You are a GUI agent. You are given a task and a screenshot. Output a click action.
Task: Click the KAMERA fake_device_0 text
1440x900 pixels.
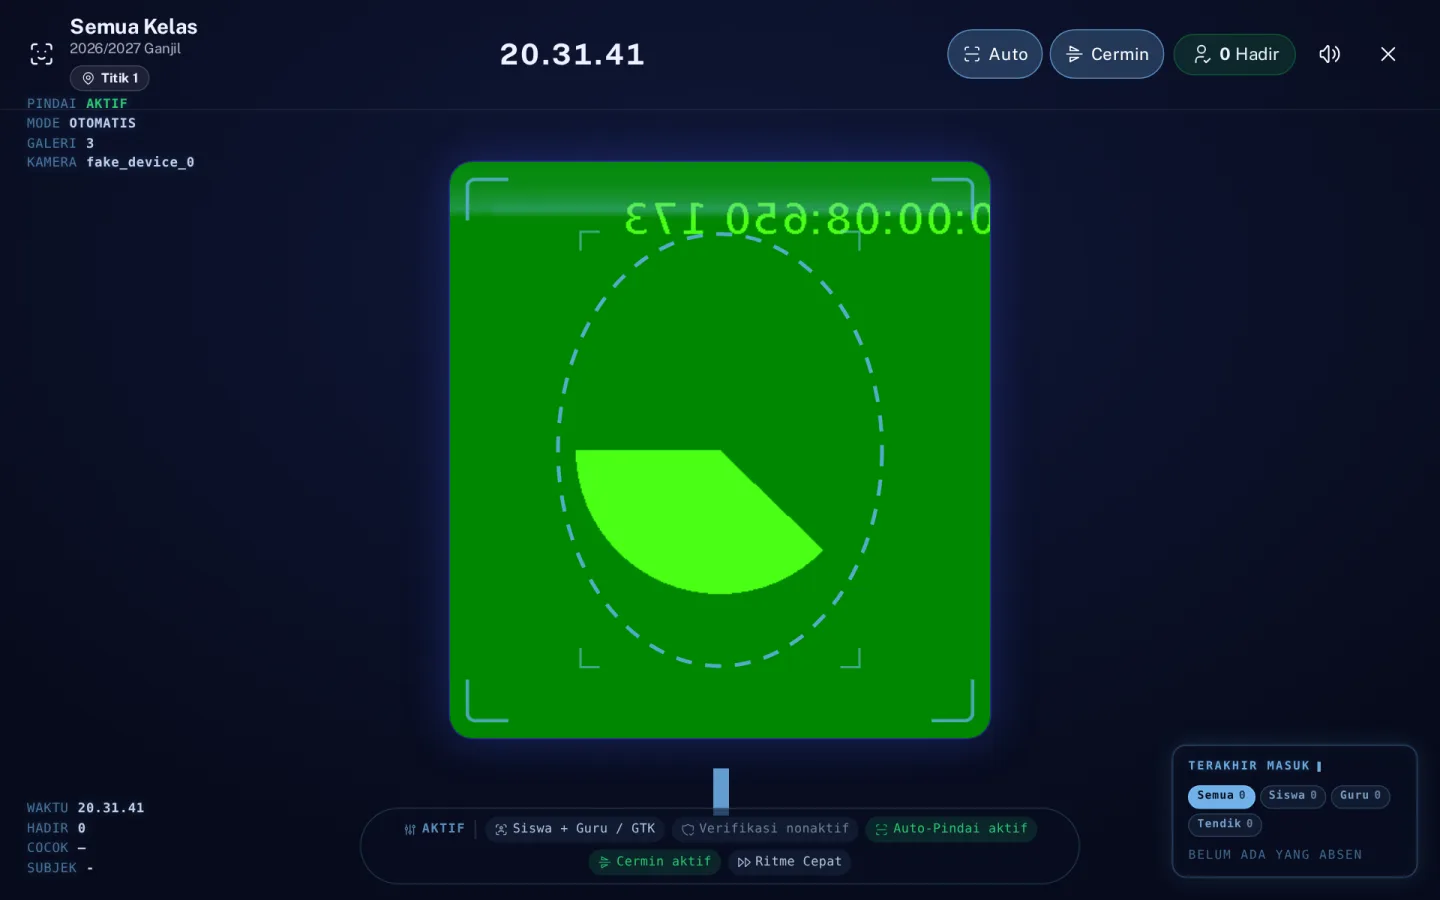coord(110,162)
